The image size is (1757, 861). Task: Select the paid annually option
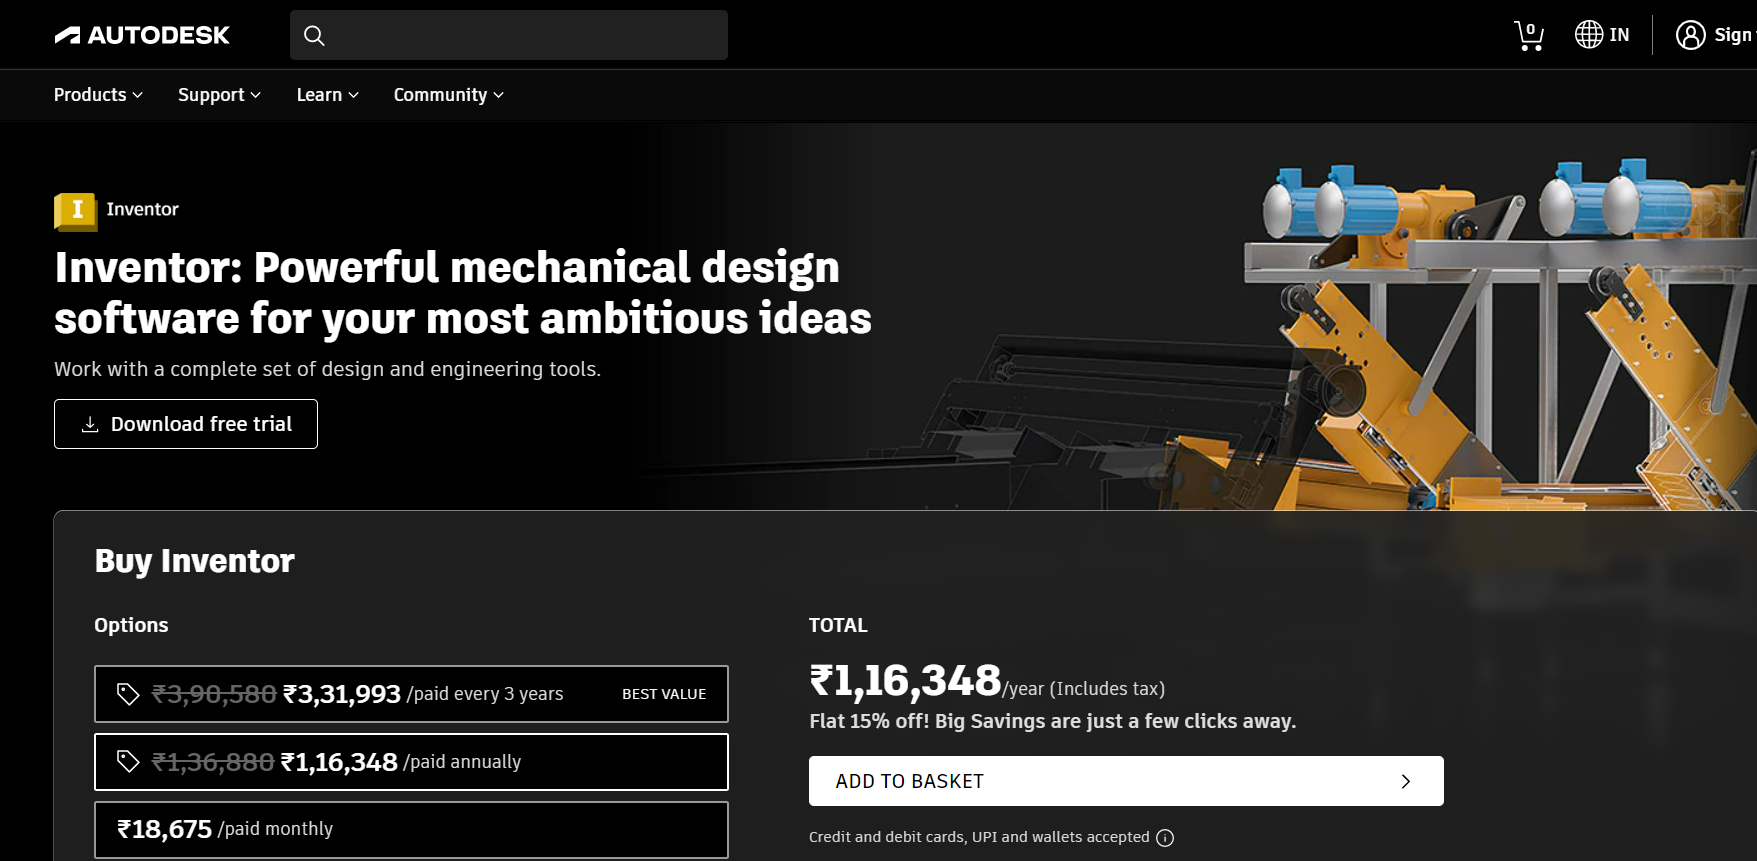[411, 762]
